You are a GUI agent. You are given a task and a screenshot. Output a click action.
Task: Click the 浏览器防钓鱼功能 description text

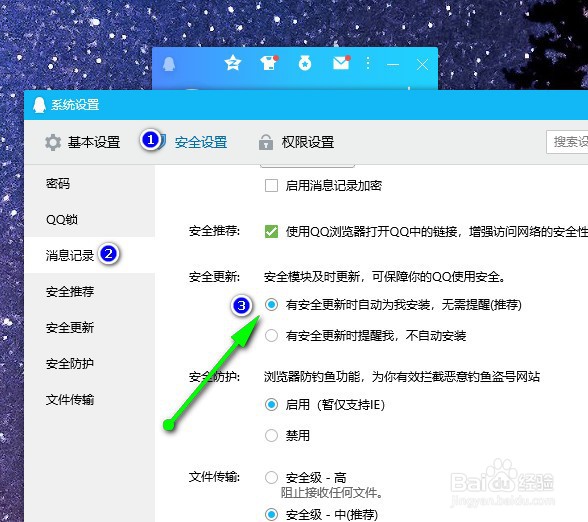point(402,376)
